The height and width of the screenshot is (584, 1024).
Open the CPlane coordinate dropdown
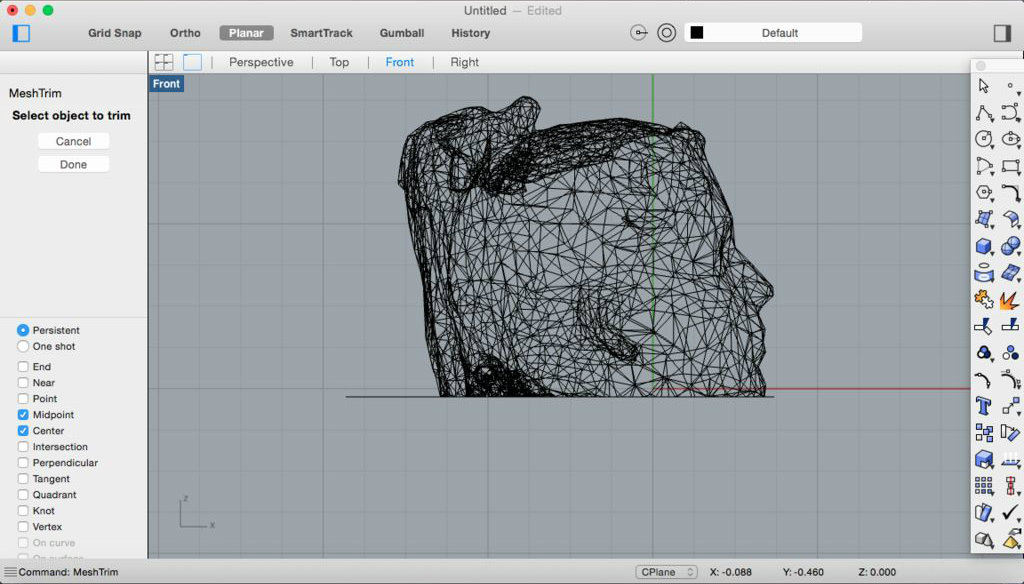(666, 572)
